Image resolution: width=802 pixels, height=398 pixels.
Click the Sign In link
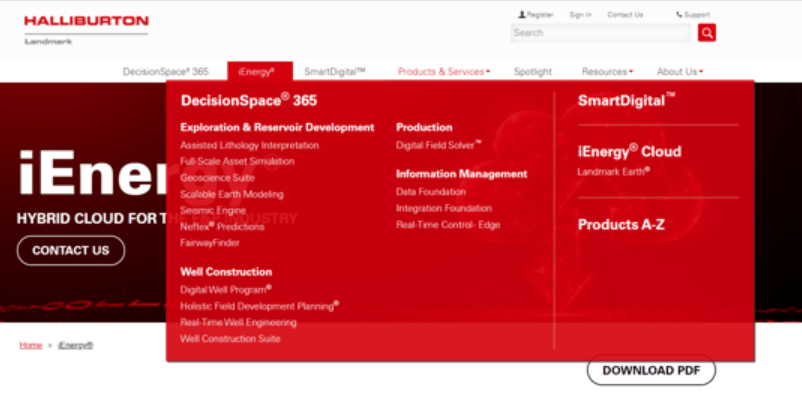[580, 15]
